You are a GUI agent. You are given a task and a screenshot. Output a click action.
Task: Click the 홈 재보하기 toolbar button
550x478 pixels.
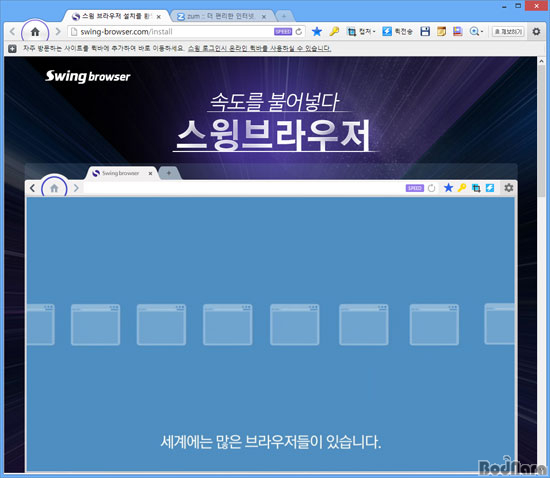point(508,32)
